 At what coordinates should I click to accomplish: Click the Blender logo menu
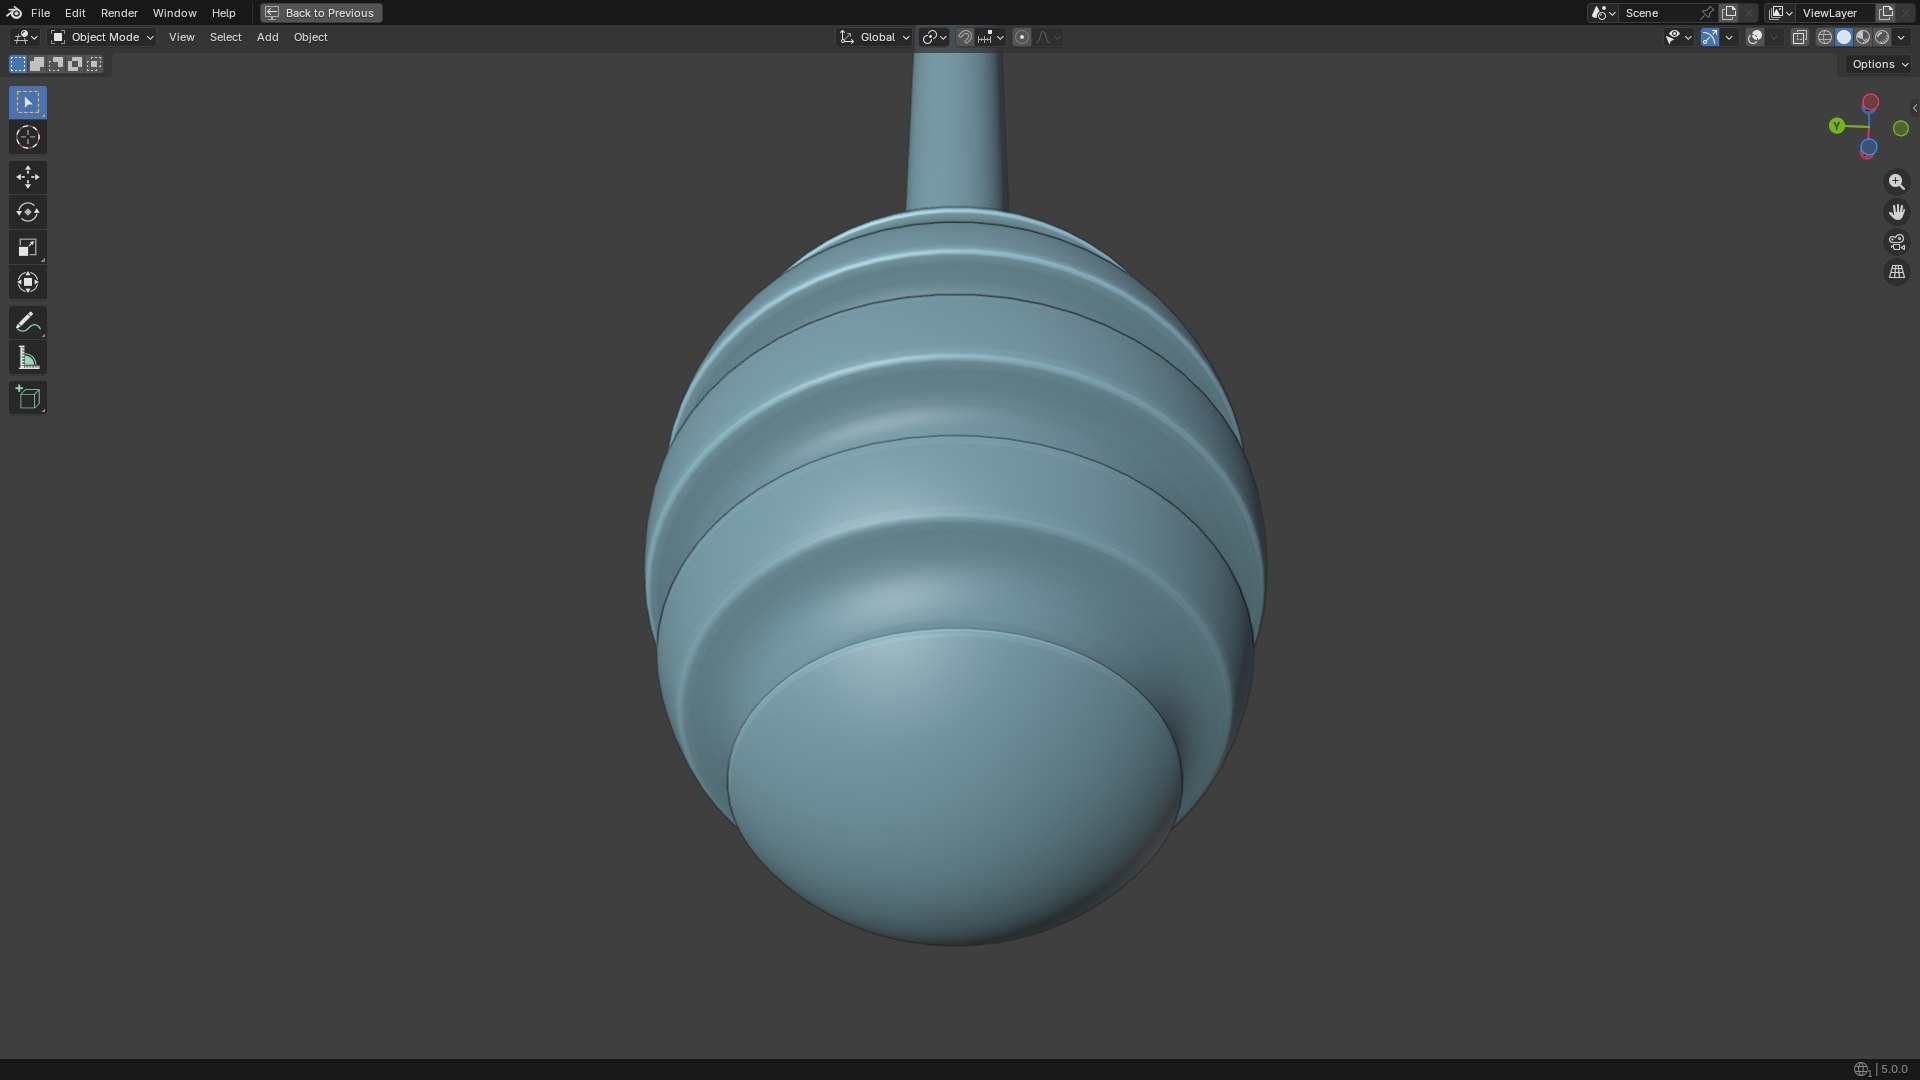14,13
